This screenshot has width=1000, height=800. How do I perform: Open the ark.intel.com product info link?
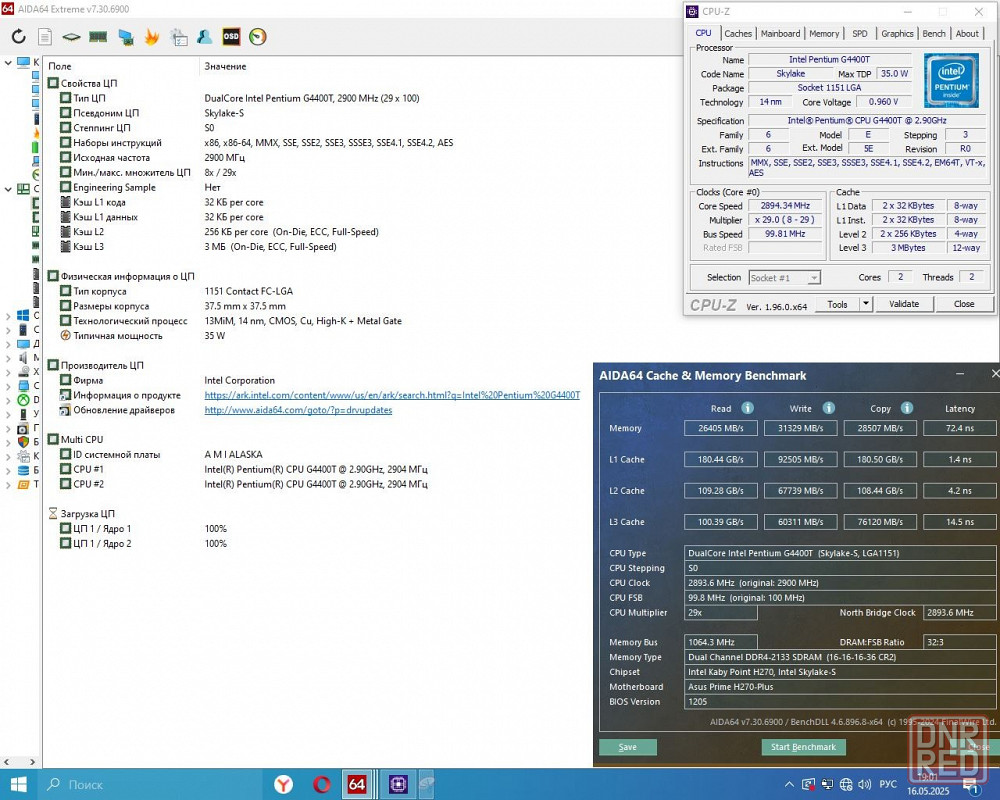click(x=392, y=395)
